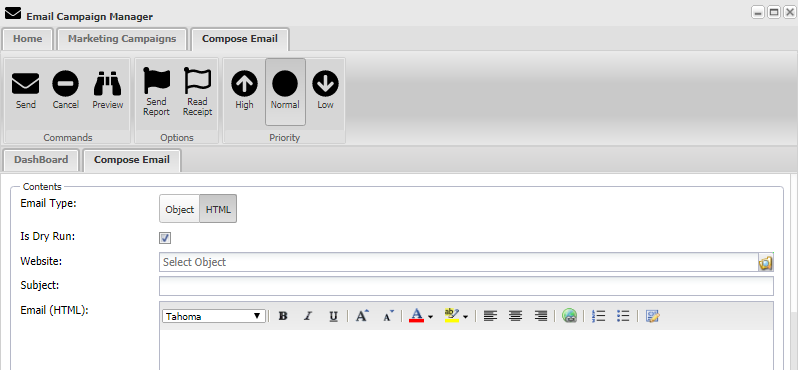Align text right in editor
Screen dimensions: 798x370
point(540,316)
